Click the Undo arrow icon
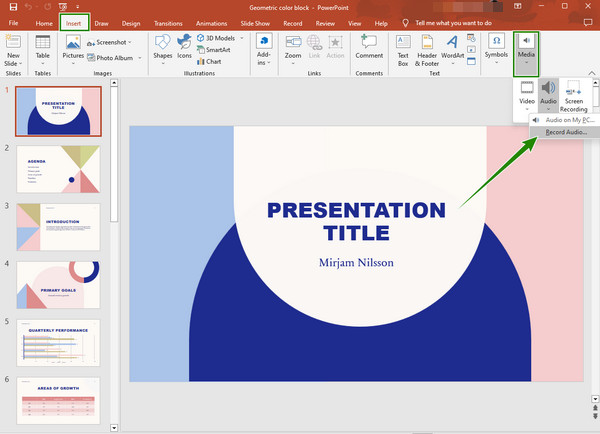 point(29,7)
